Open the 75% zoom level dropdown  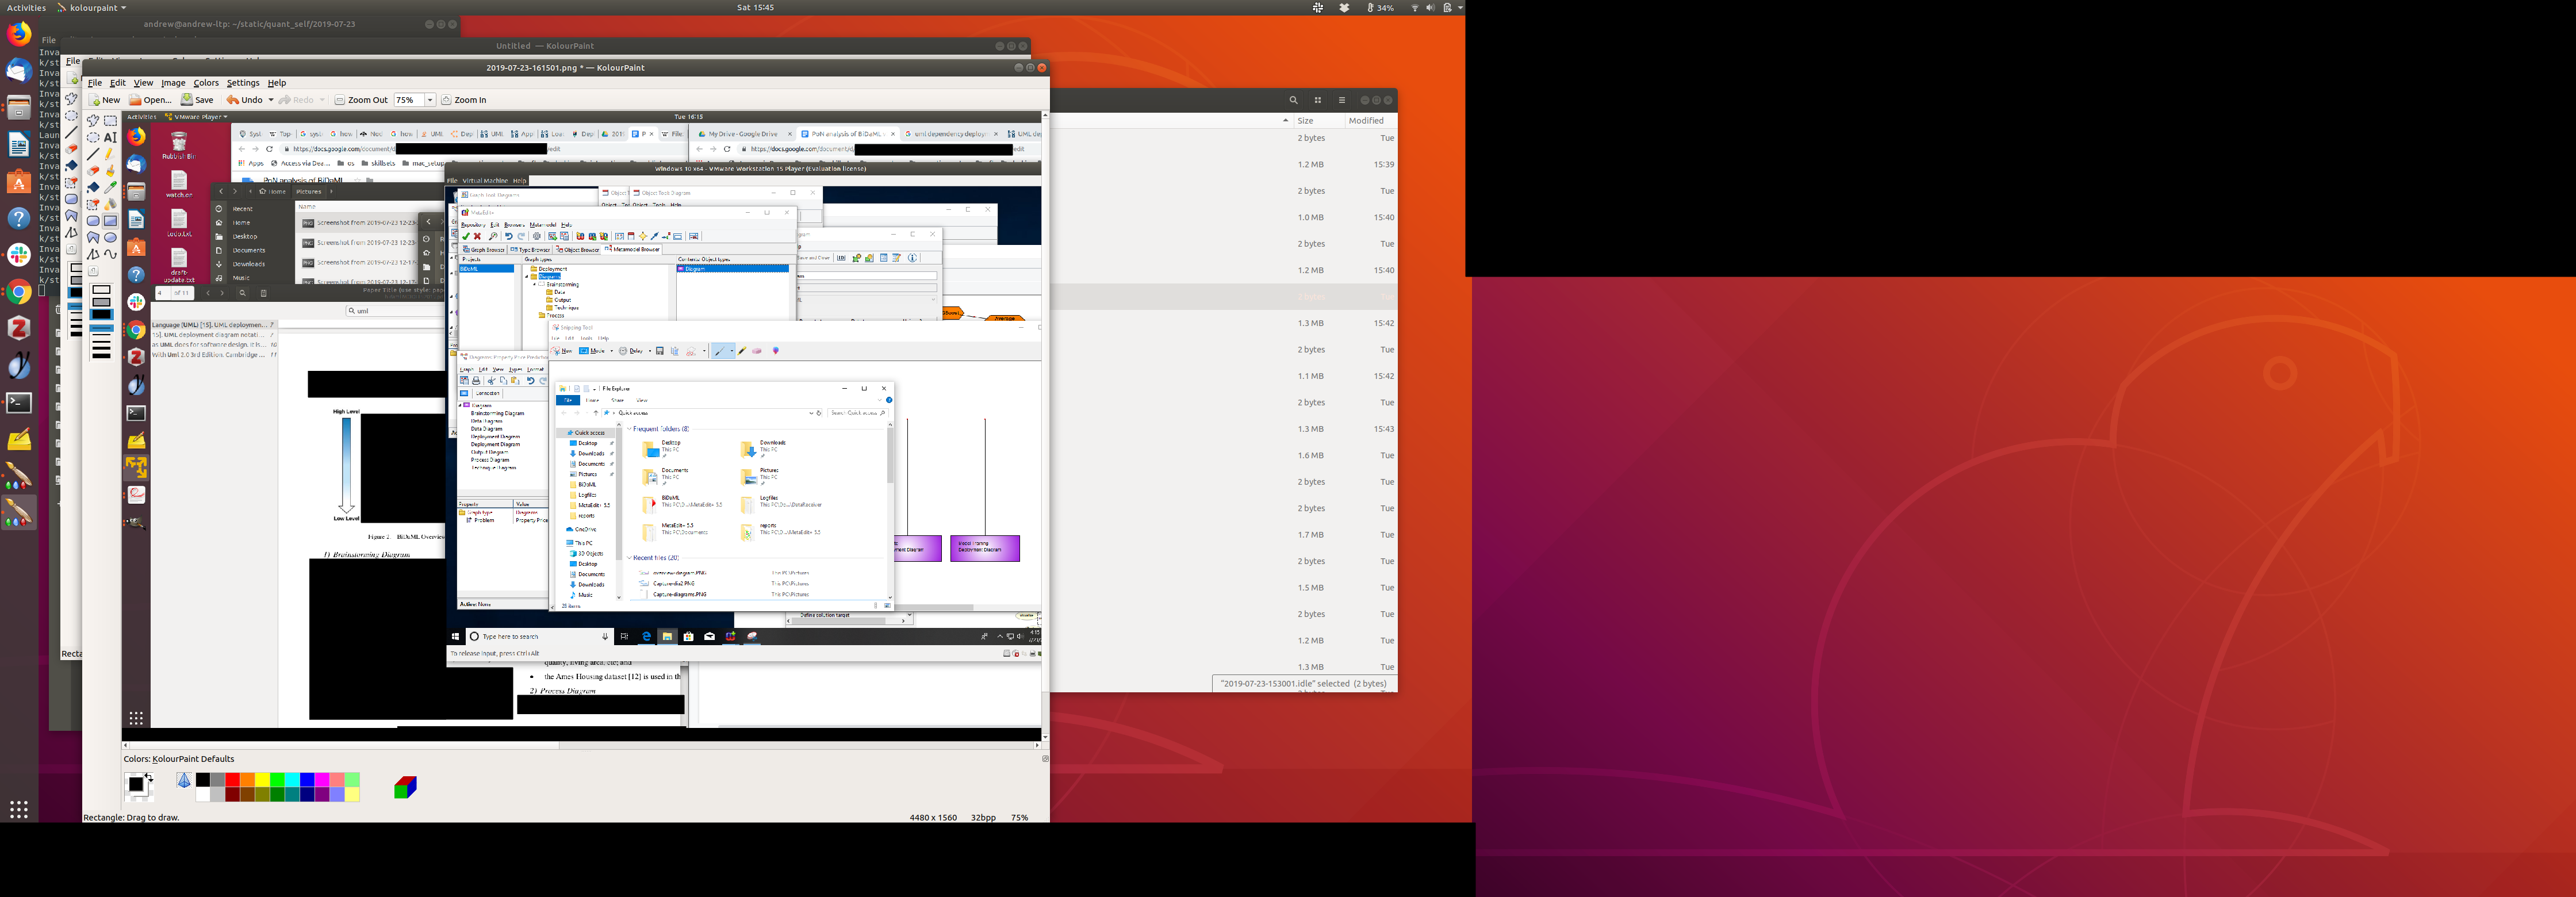point(430,100)
